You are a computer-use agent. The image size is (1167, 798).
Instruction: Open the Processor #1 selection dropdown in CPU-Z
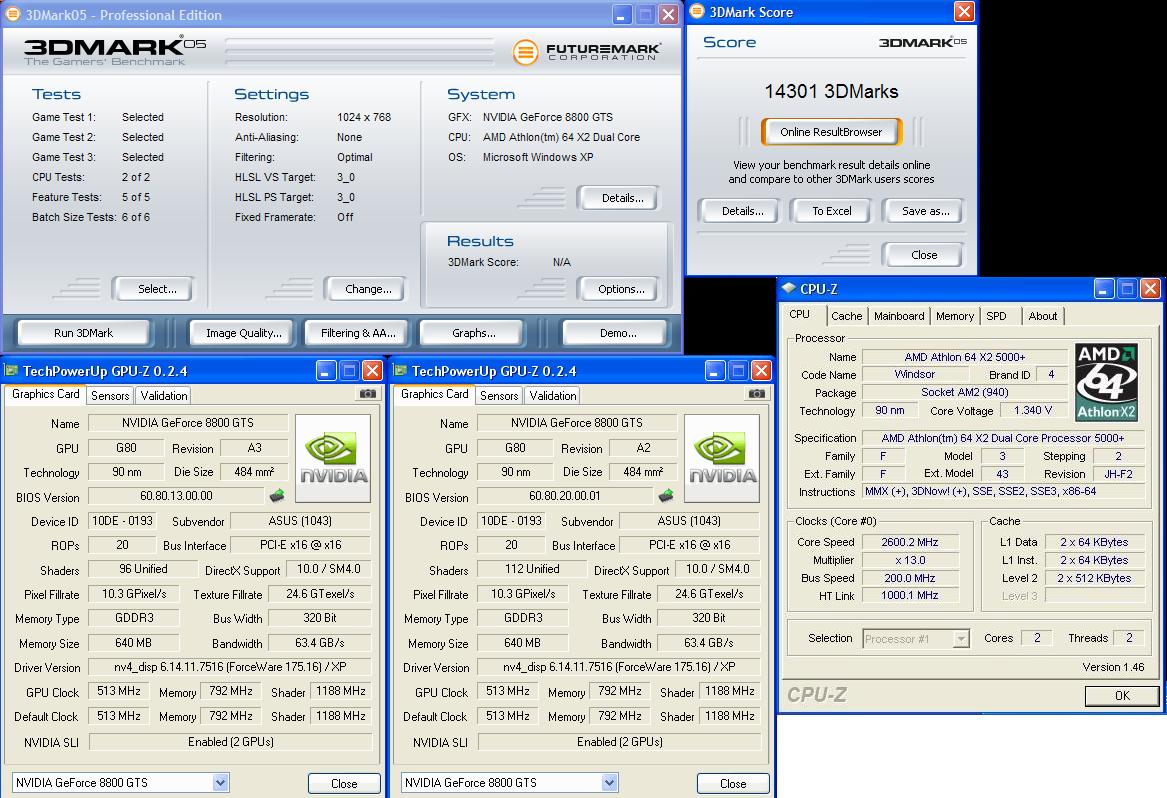[x=962, y=639]
